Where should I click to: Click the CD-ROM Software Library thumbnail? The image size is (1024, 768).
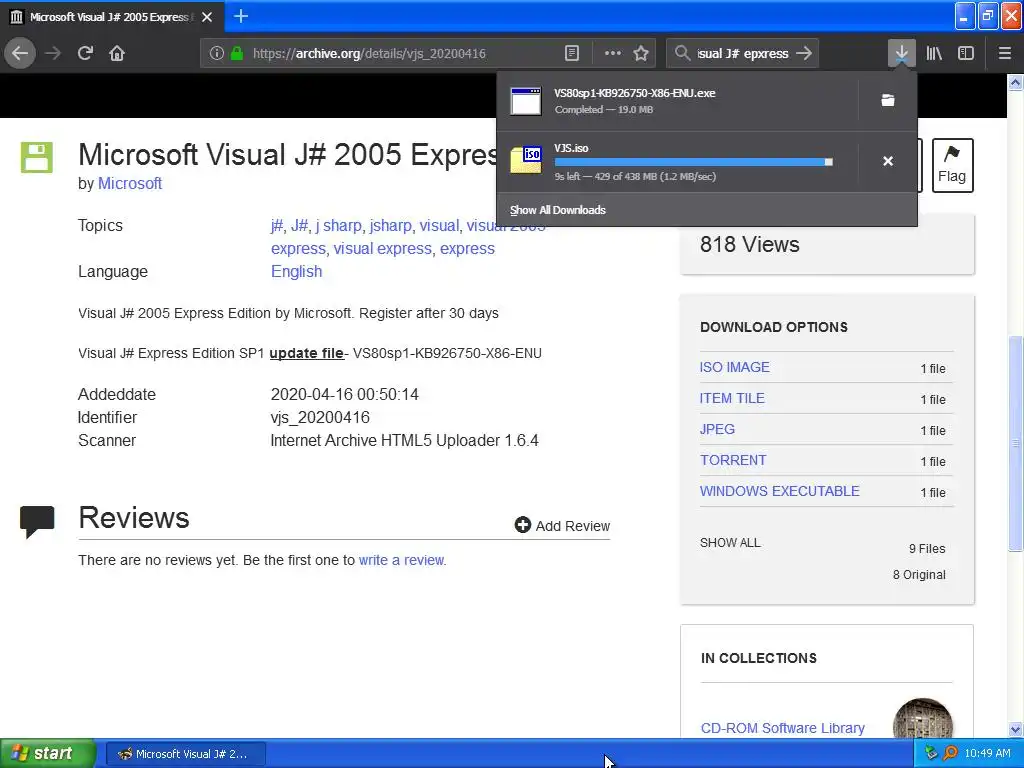923,719
